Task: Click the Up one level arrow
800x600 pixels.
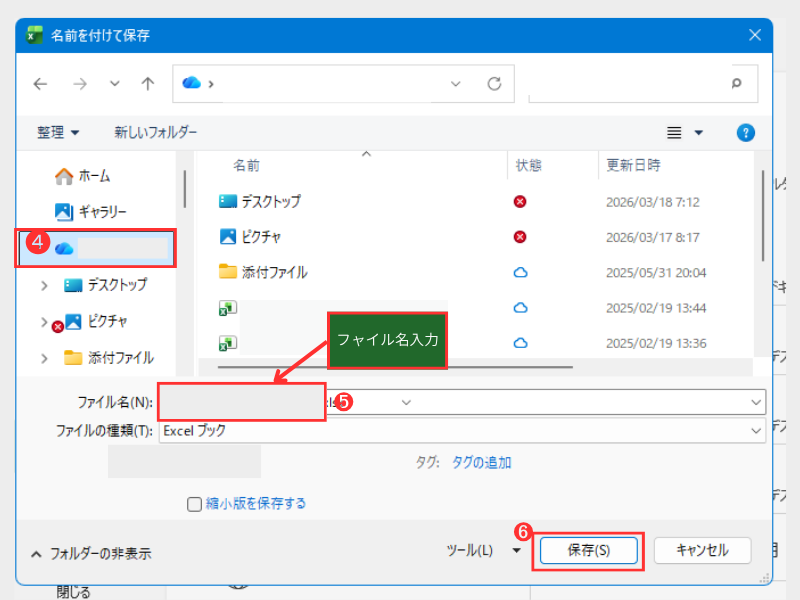Action: (x=147, y=84)
